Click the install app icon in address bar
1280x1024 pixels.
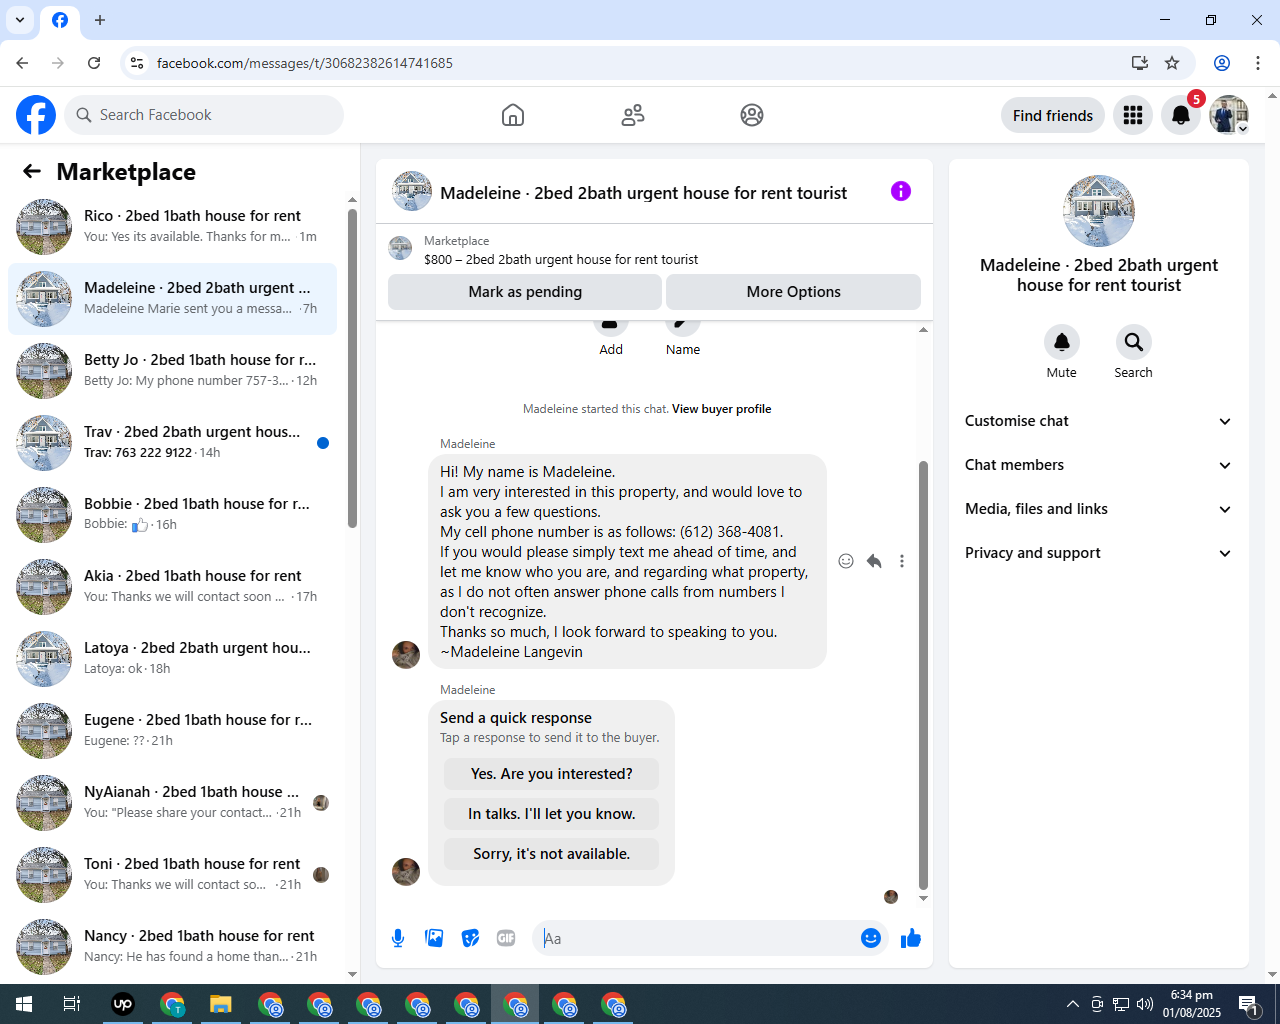pyautogui.click(x=1140, y=63)
